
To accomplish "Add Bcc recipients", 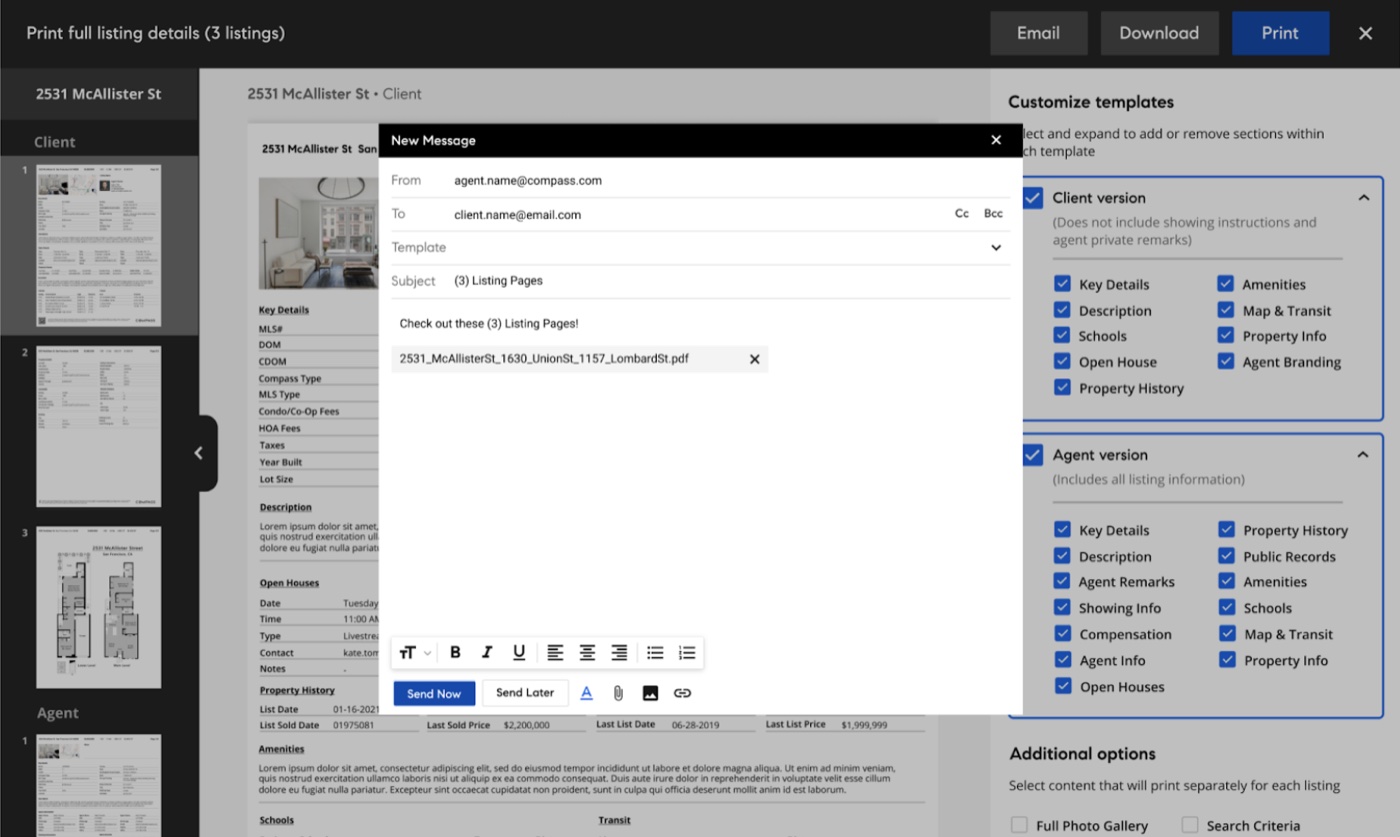I will click(993, 214).
